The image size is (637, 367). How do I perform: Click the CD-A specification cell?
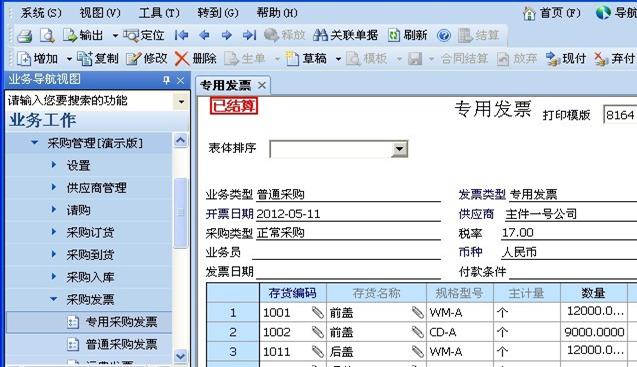click(x=459, y=332)
